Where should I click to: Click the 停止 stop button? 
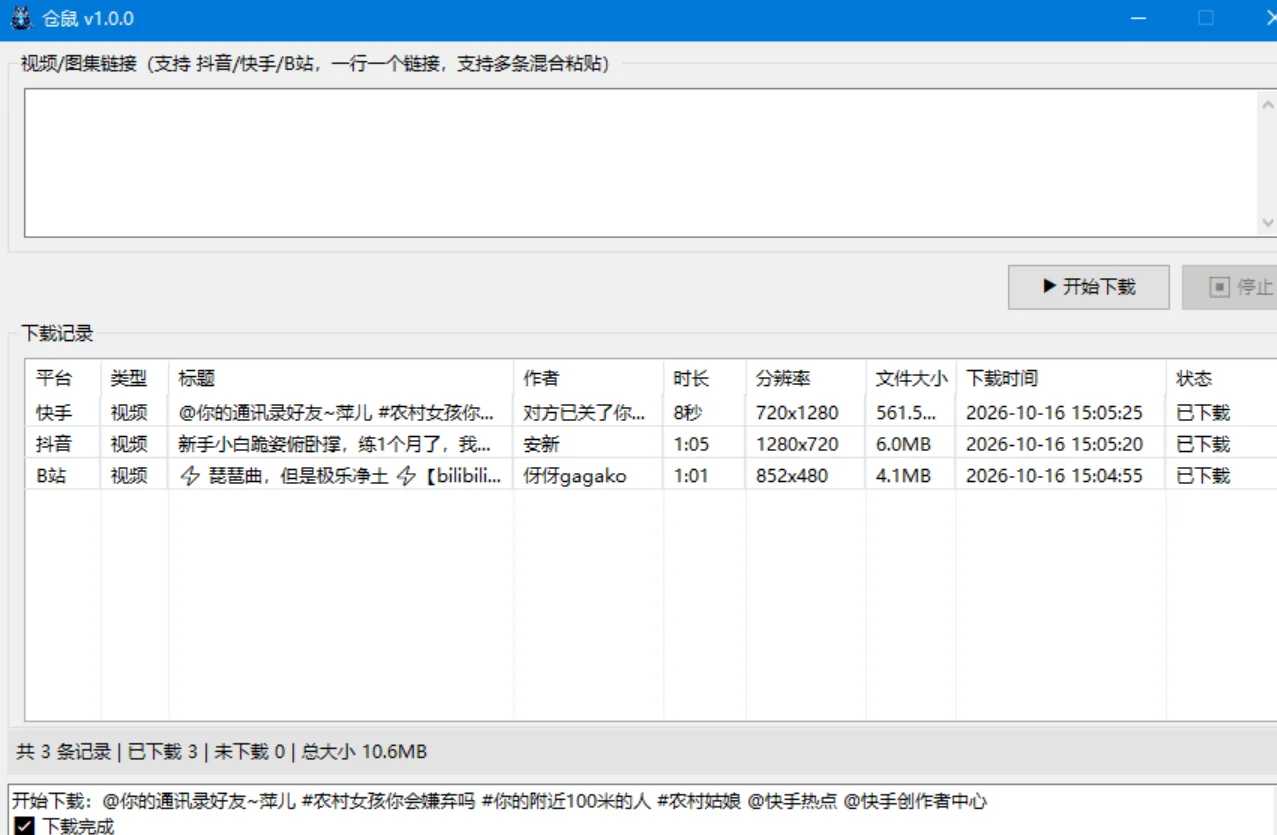tap(1232, 287)
